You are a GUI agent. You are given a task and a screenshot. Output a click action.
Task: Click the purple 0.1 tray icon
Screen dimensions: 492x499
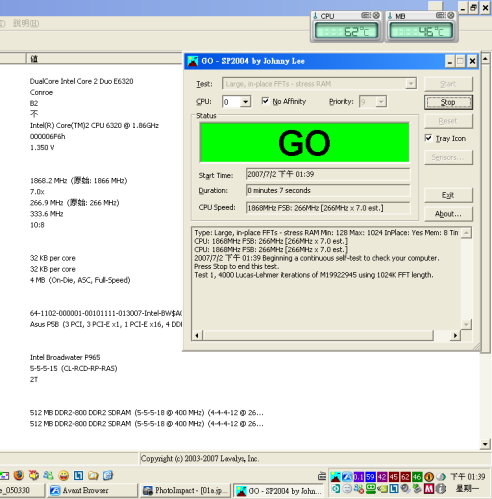pos(359,477)
